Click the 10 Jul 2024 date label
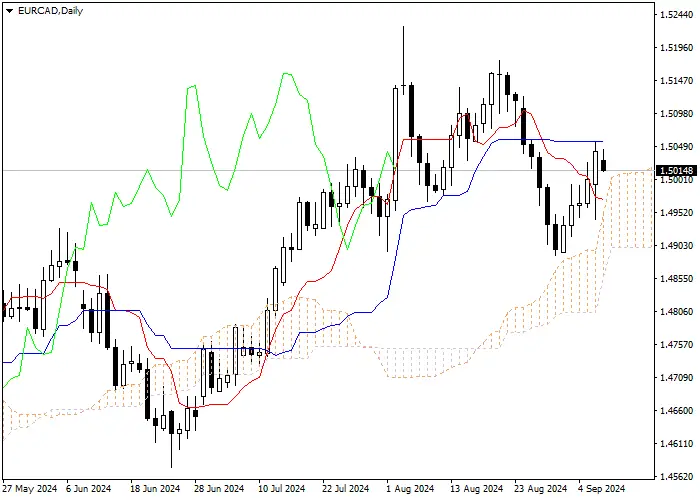This screenshot has height=500, width=700. (x=282, y=489)
